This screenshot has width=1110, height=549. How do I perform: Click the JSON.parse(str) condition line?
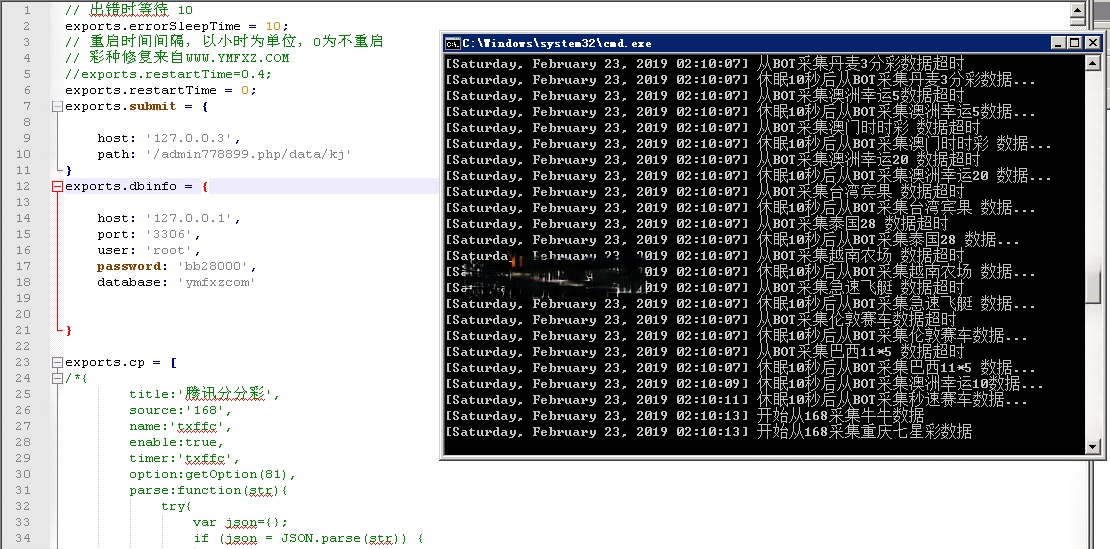point(308,538)
